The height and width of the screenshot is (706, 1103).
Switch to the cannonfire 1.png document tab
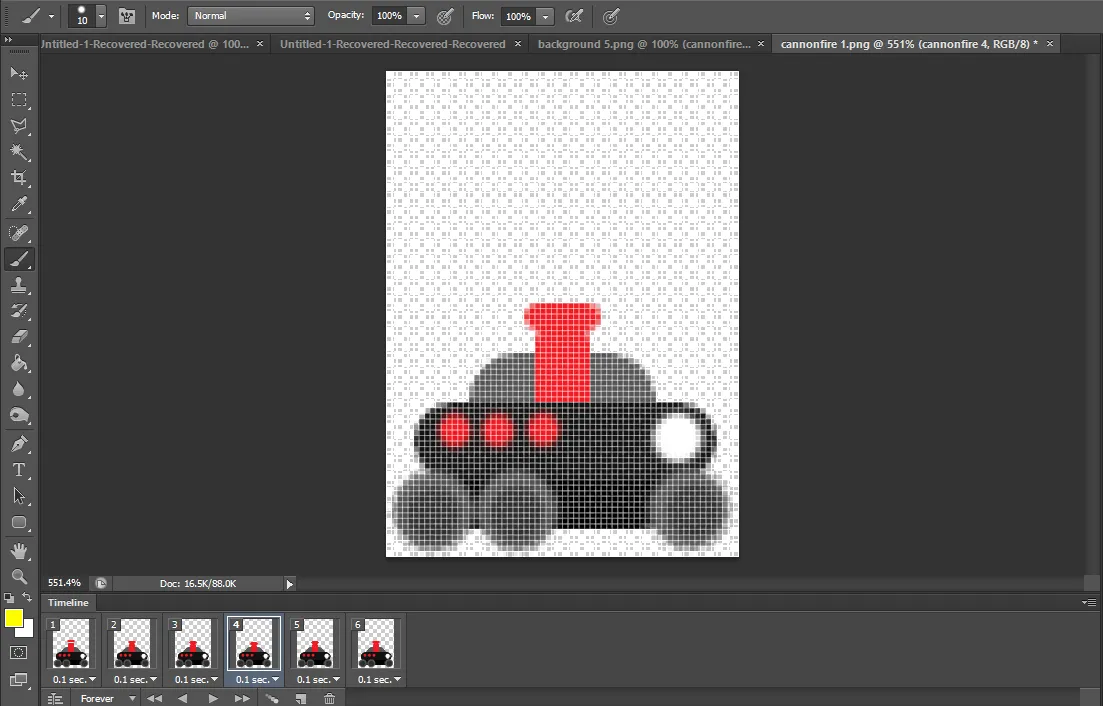[x=909, y=44]
